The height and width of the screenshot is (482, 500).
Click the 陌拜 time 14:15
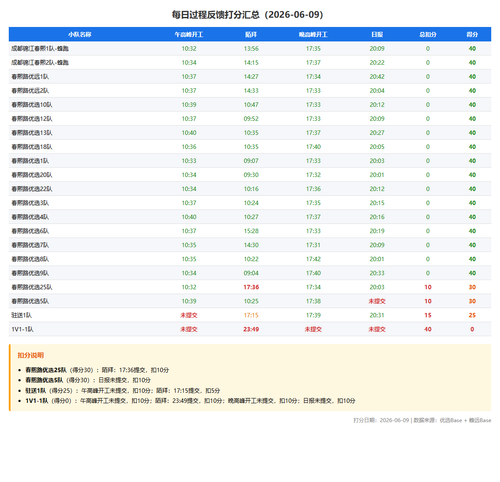click(x=251, y=63)
